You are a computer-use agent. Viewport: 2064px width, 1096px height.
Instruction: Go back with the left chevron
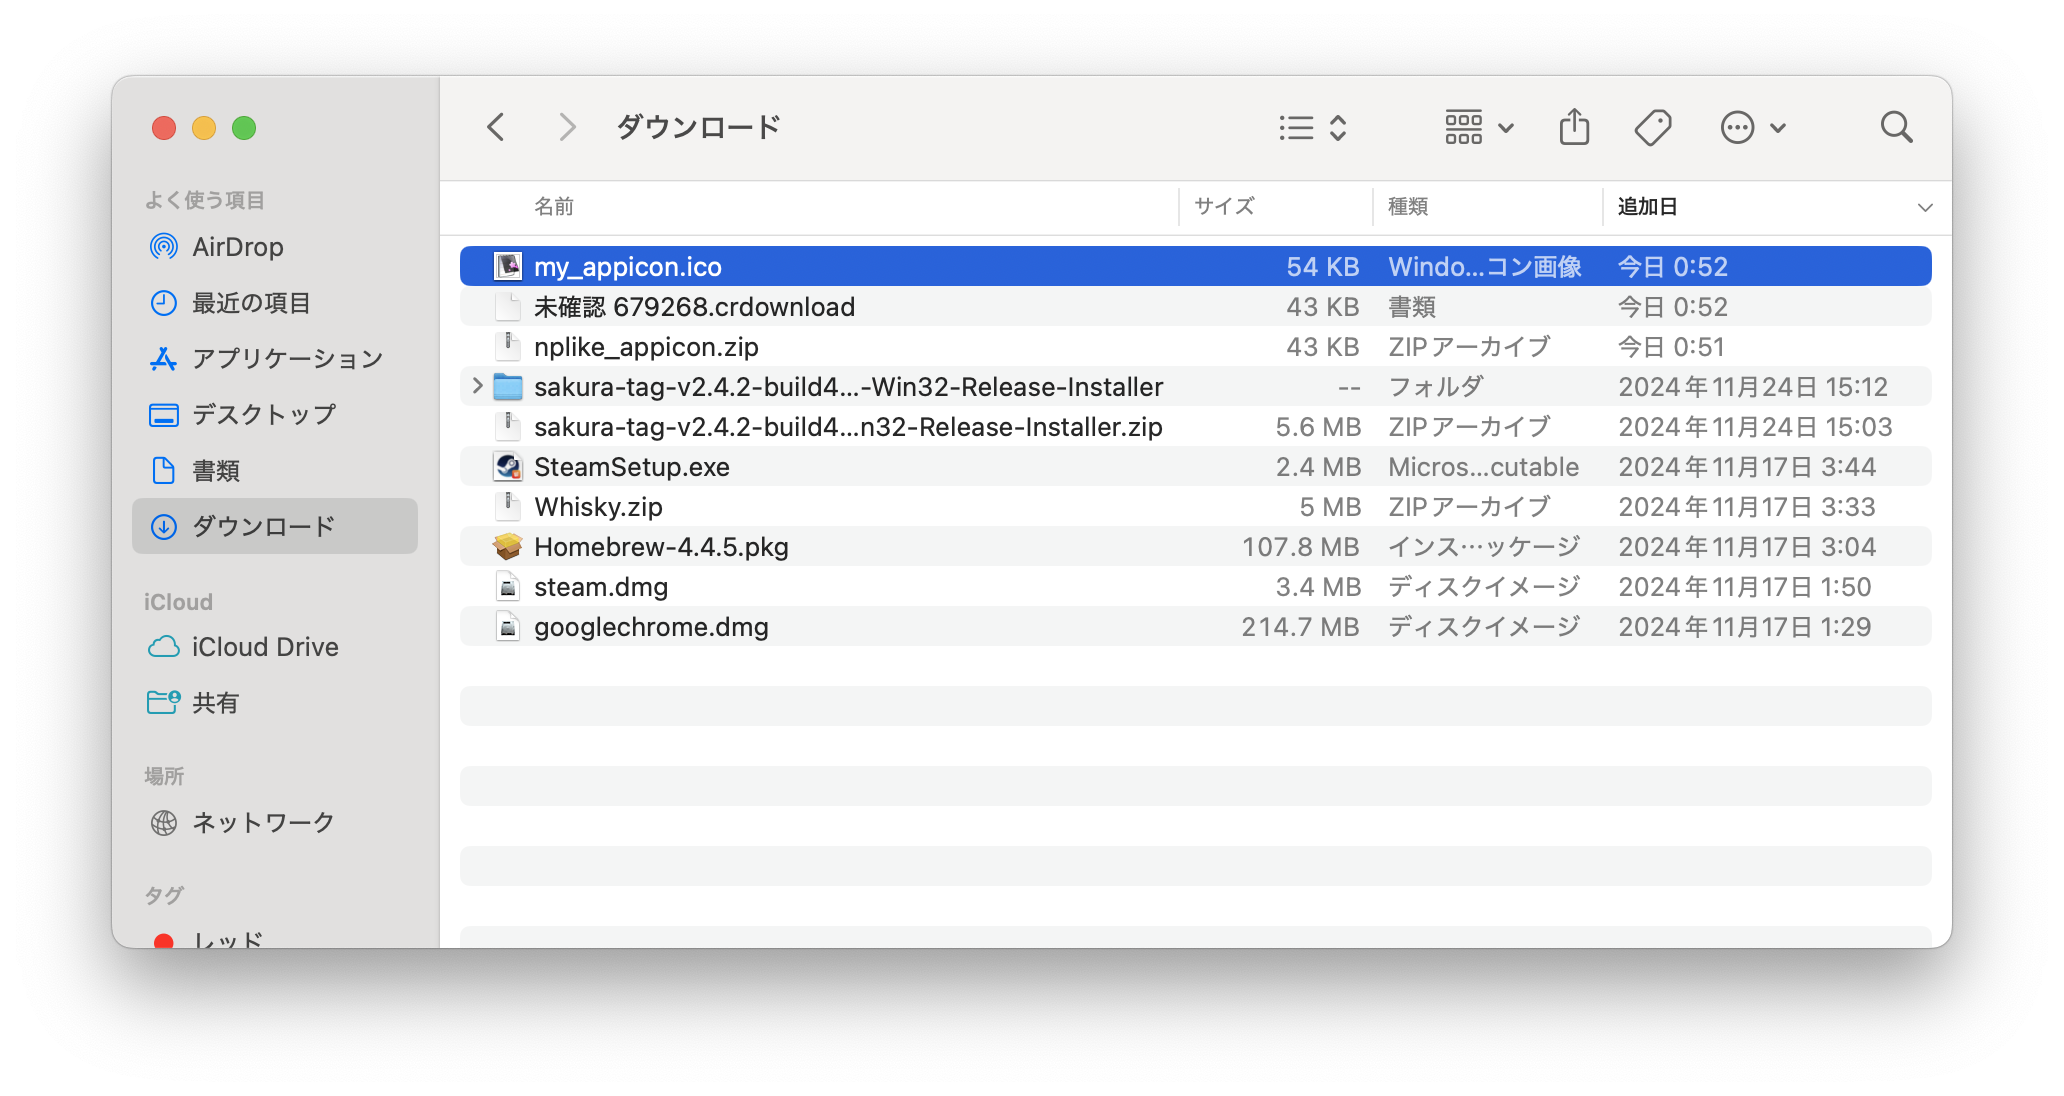click(x=496, y=127)
